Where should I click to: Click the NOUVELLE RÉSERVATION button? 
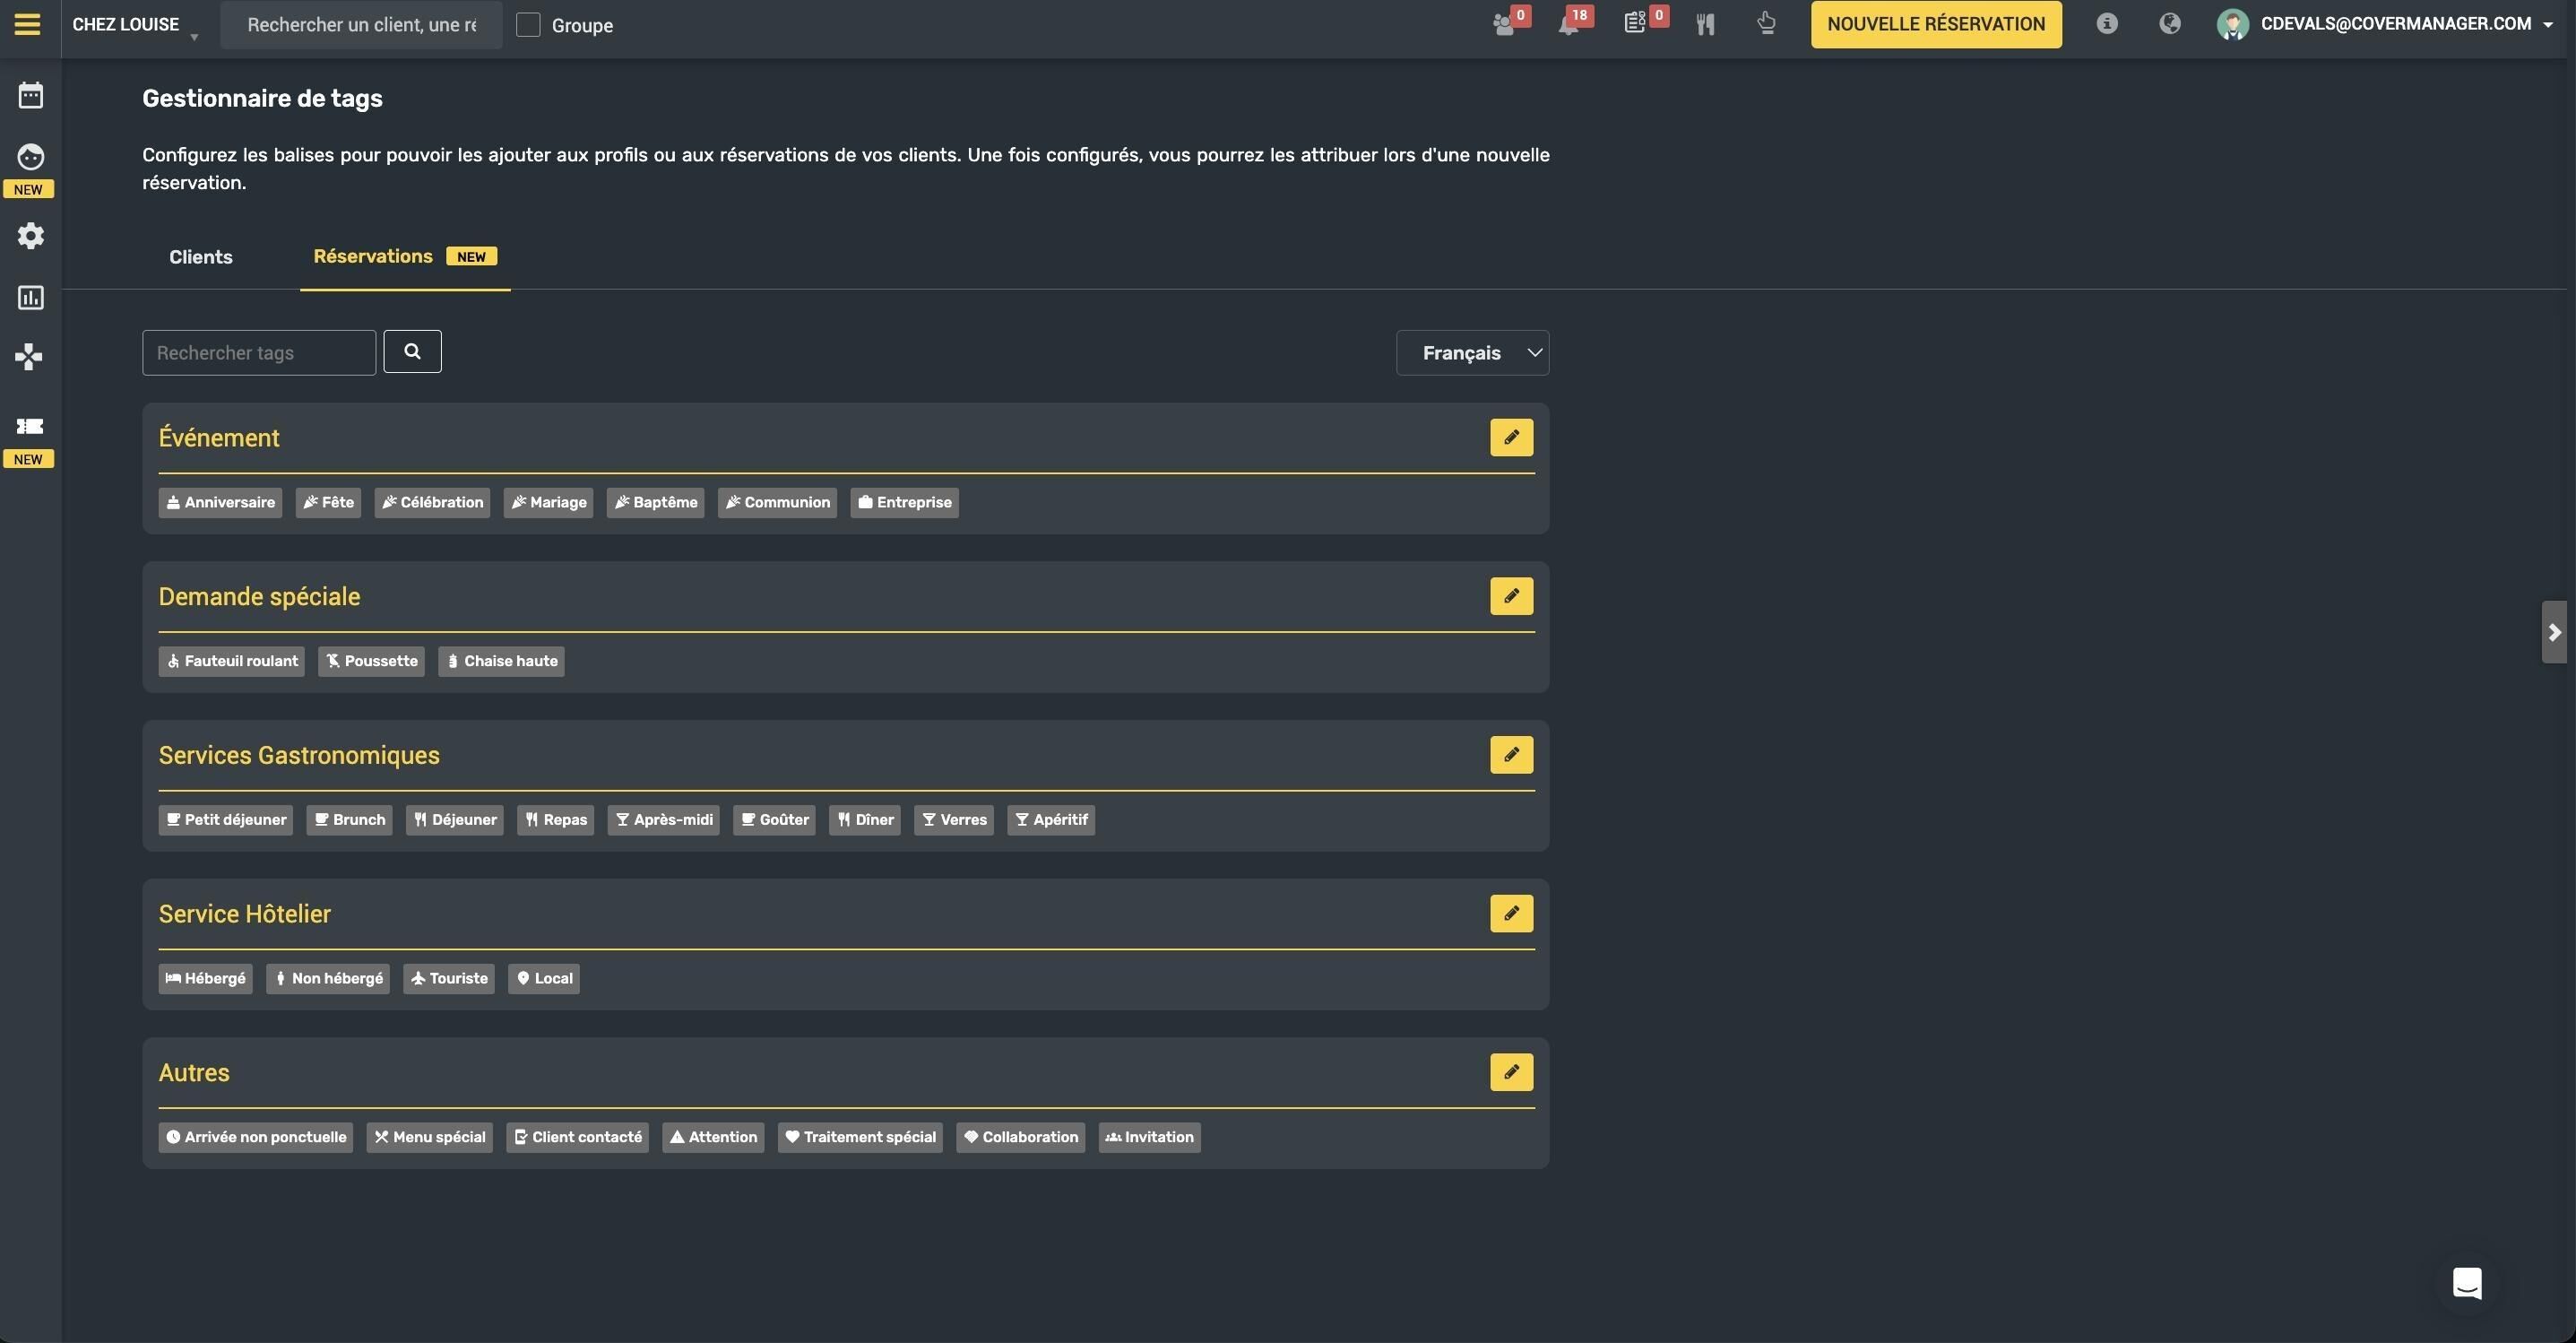coord(1936,24)
